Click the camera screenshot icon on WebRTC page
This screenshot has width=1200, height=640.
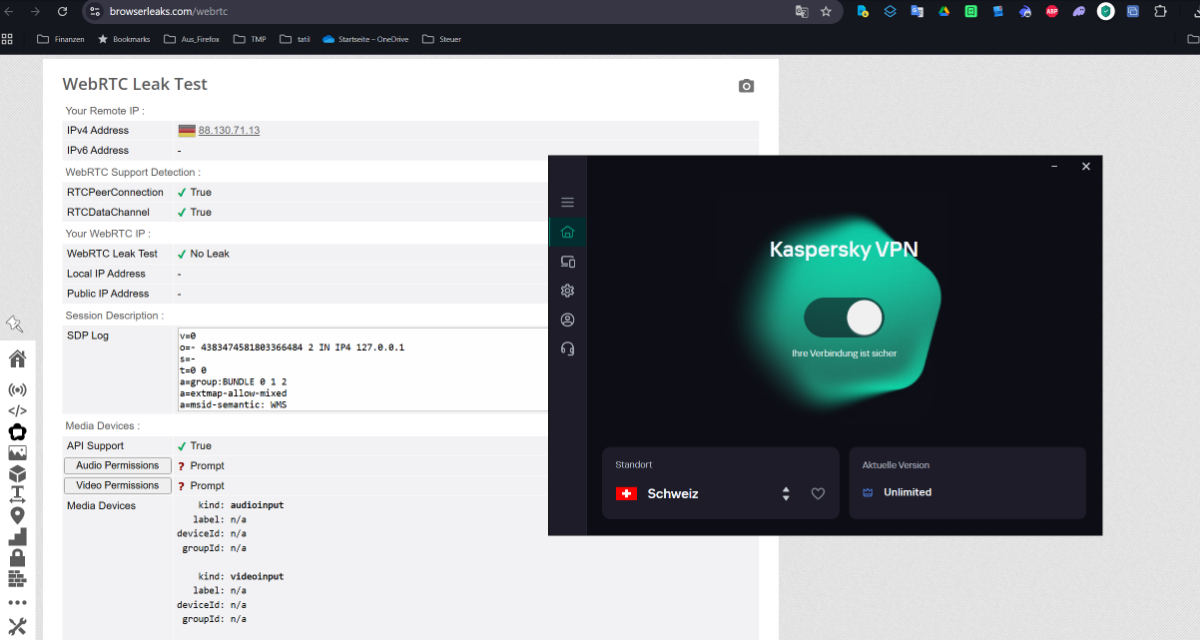(x=746, y=86)
